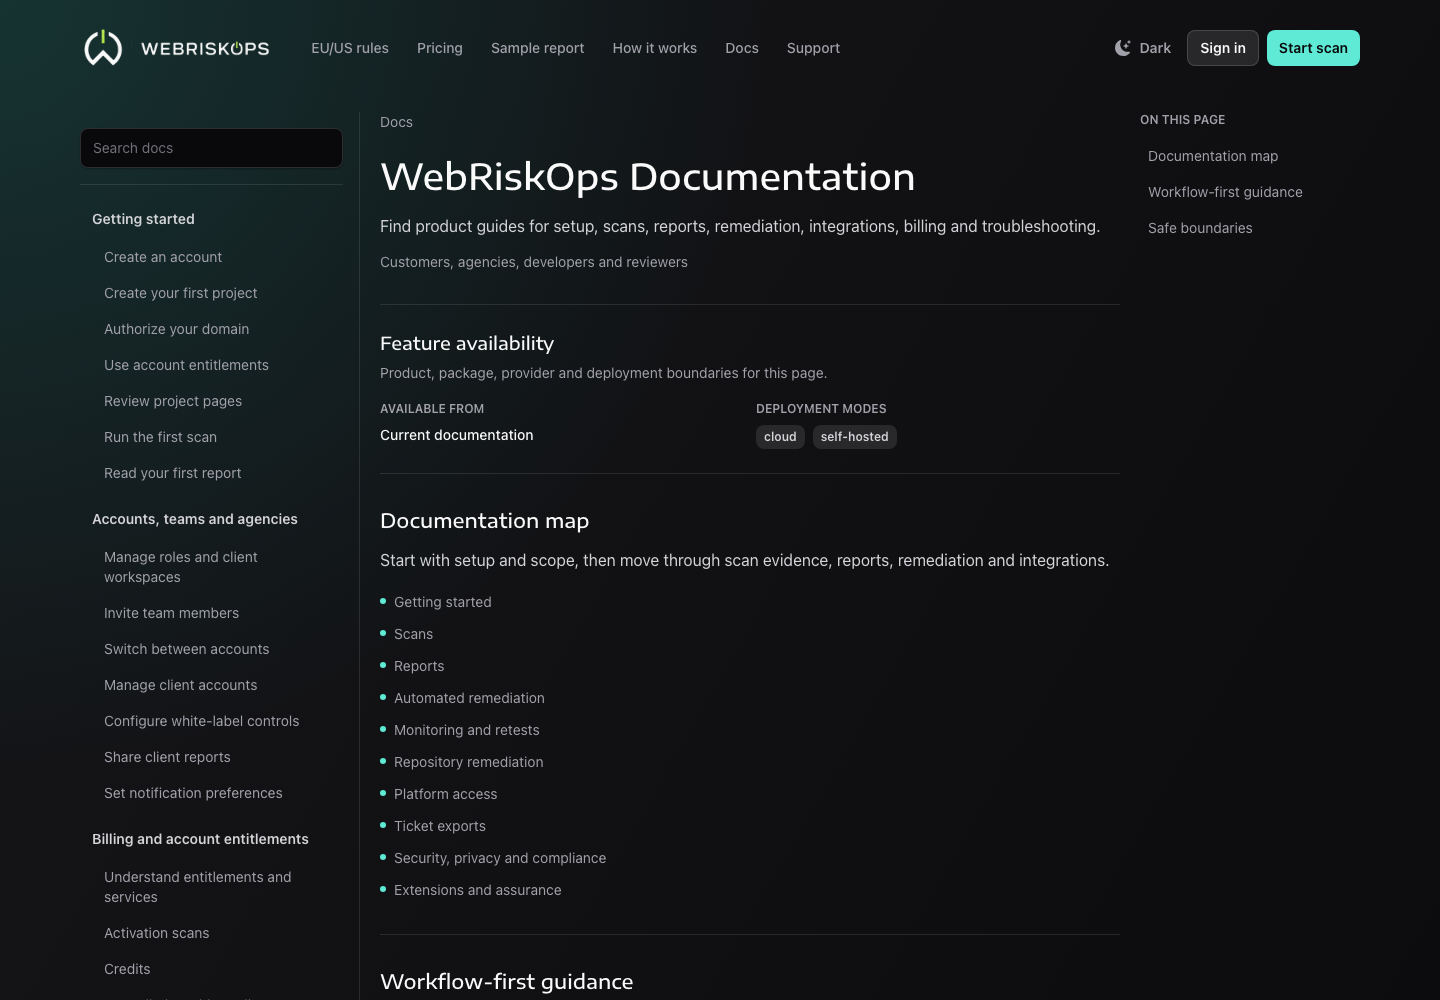
Task: Jump to Safe boundaries section
Action: click(1200, 228)
